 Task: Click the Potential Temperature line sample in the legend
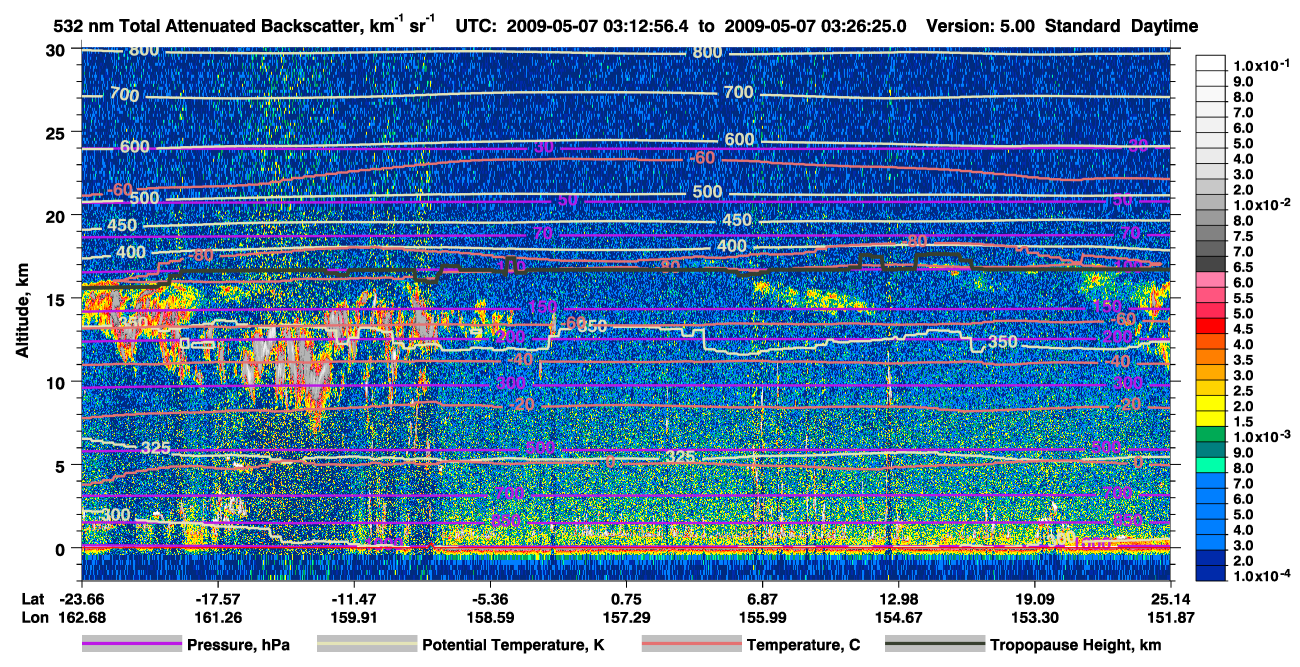367,645
